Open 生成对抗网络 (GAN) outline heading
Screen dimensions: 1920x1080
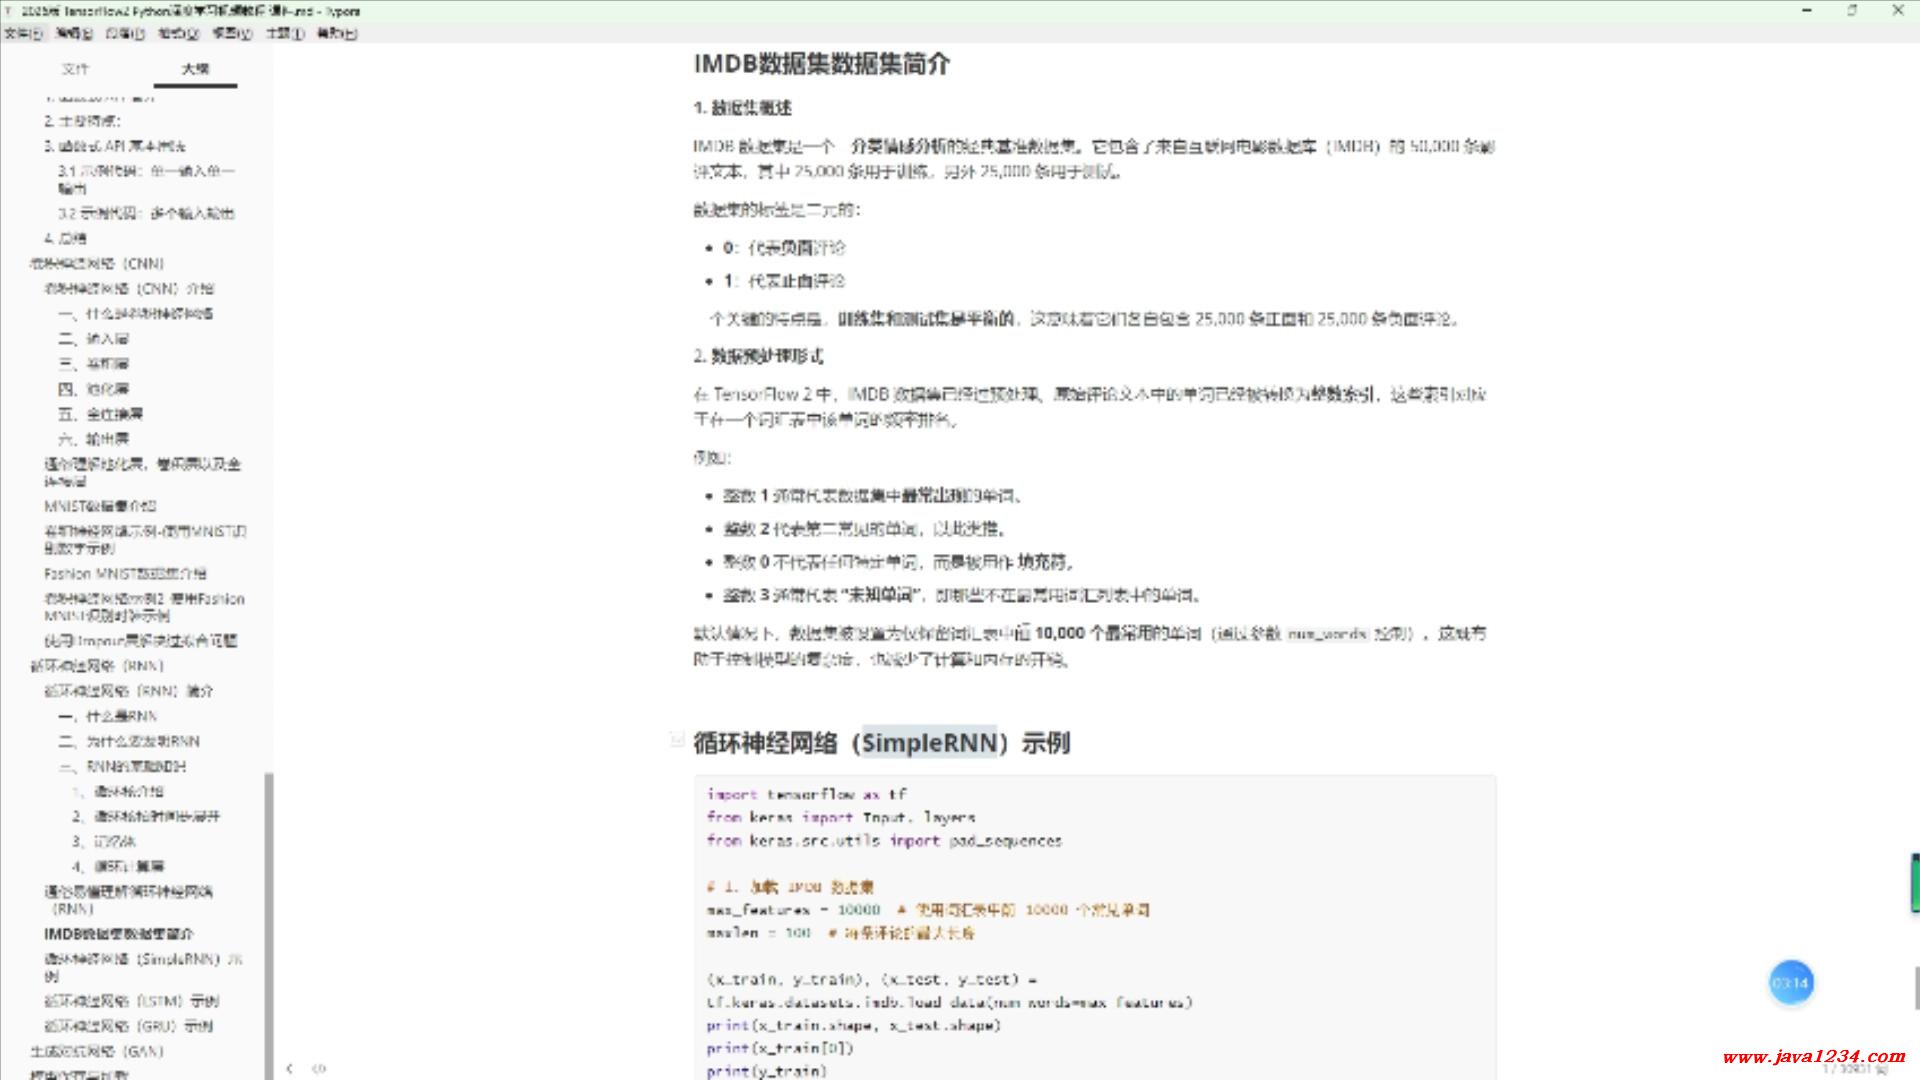[x=96, y=1051]
